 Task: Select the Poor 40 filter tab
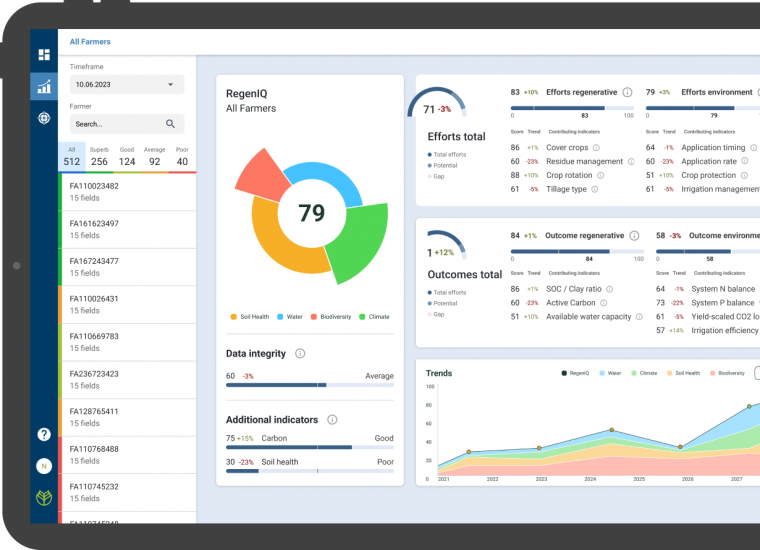click(x=182, y=156)
